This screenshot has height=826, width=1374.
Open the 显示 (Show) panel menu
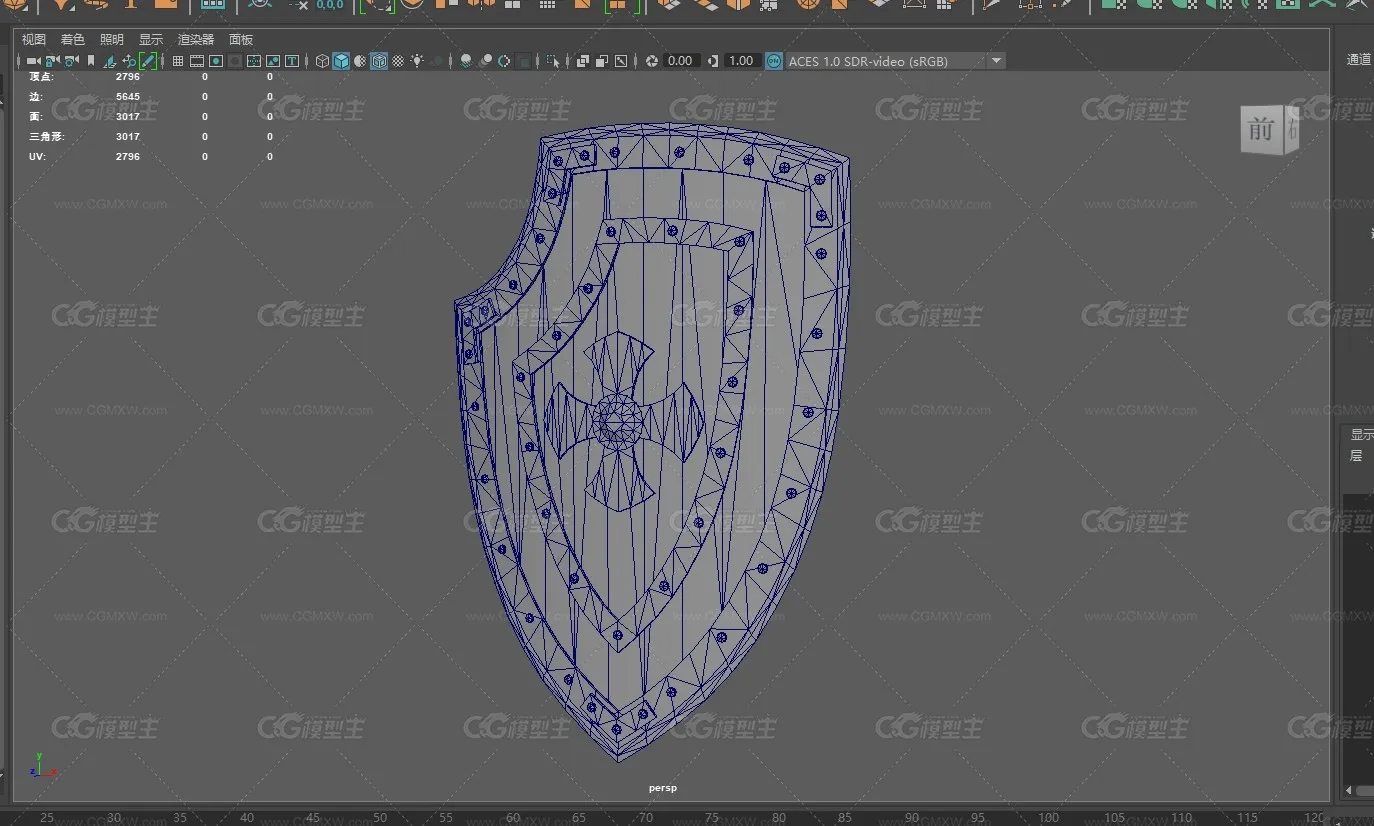click(151, 40)
